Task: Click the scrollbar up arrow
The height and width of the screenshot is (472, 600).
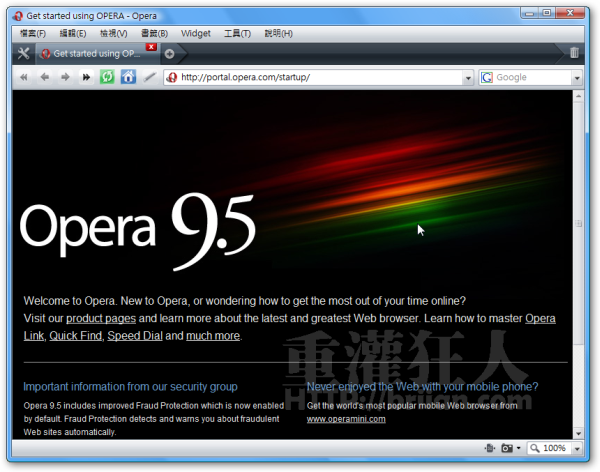Action: [578, 96]
